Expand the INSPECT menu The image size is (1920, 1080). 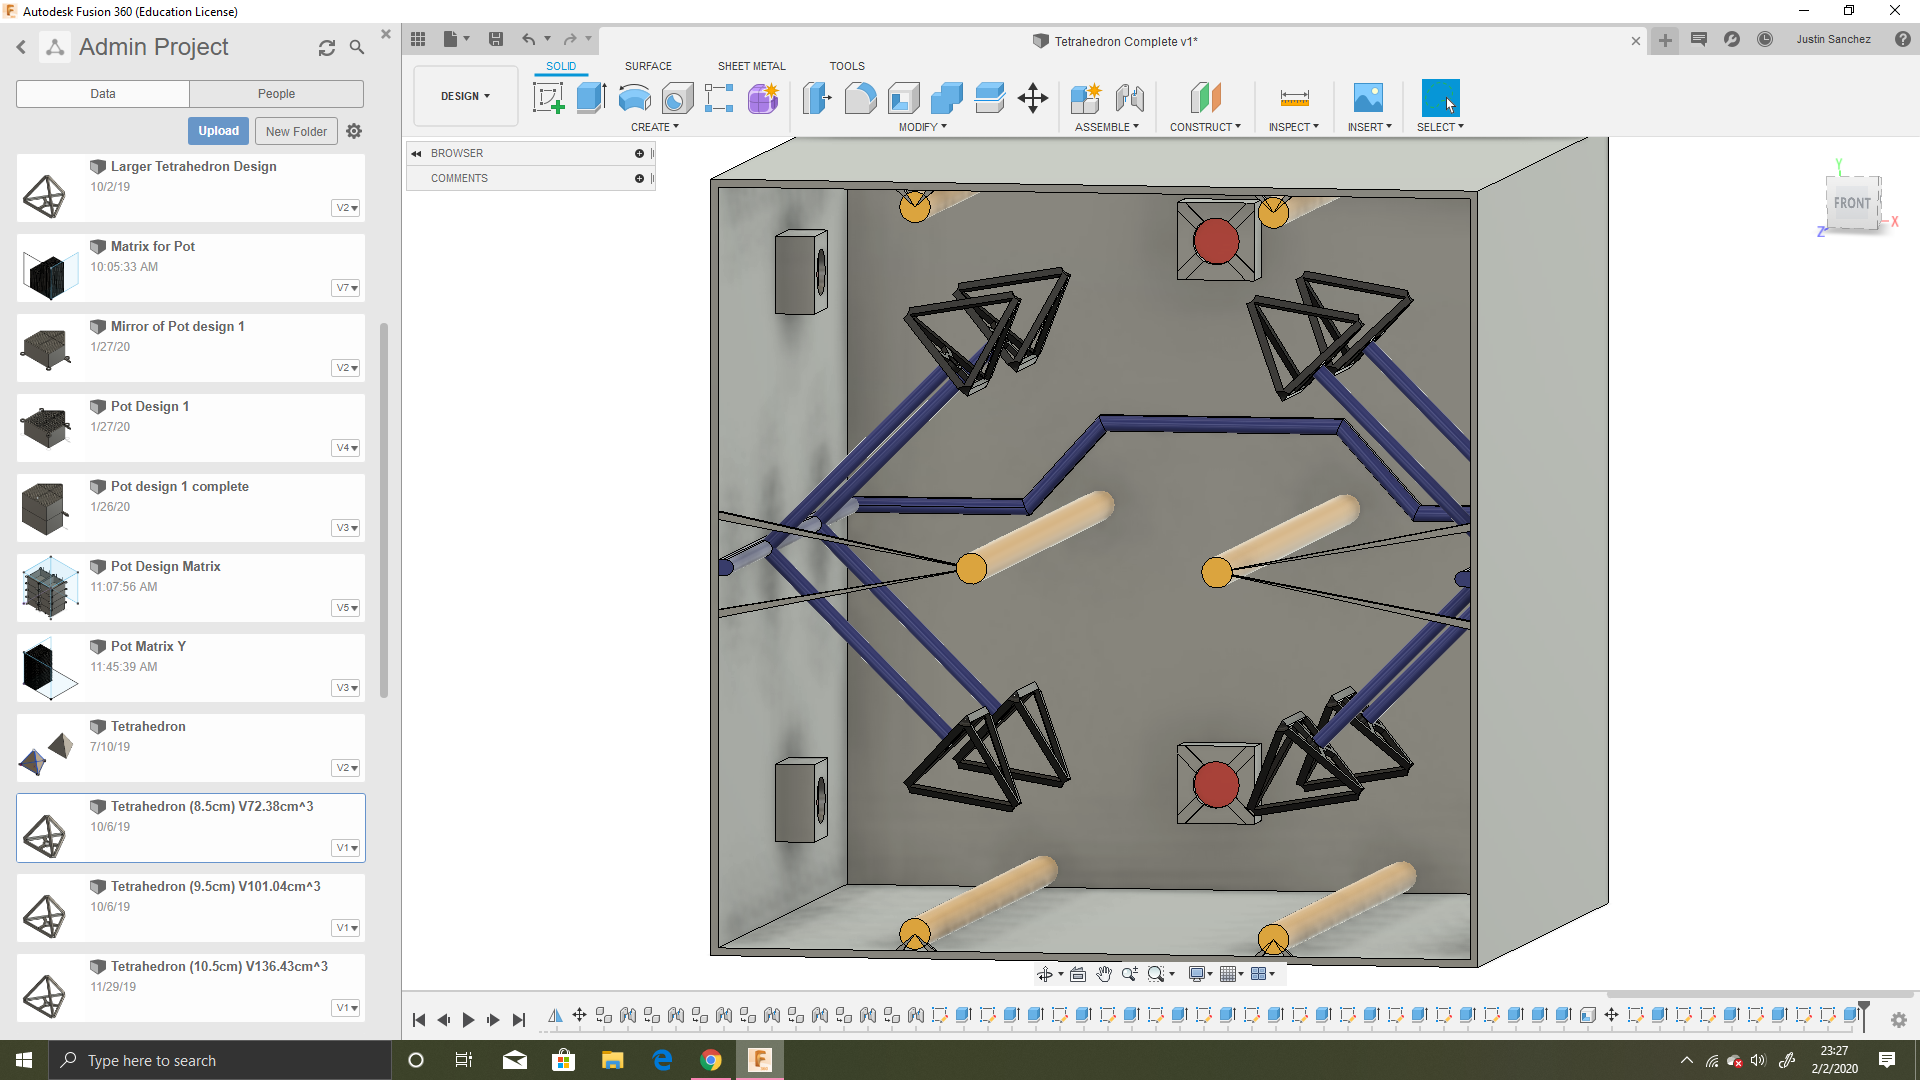click(1294, 127)
